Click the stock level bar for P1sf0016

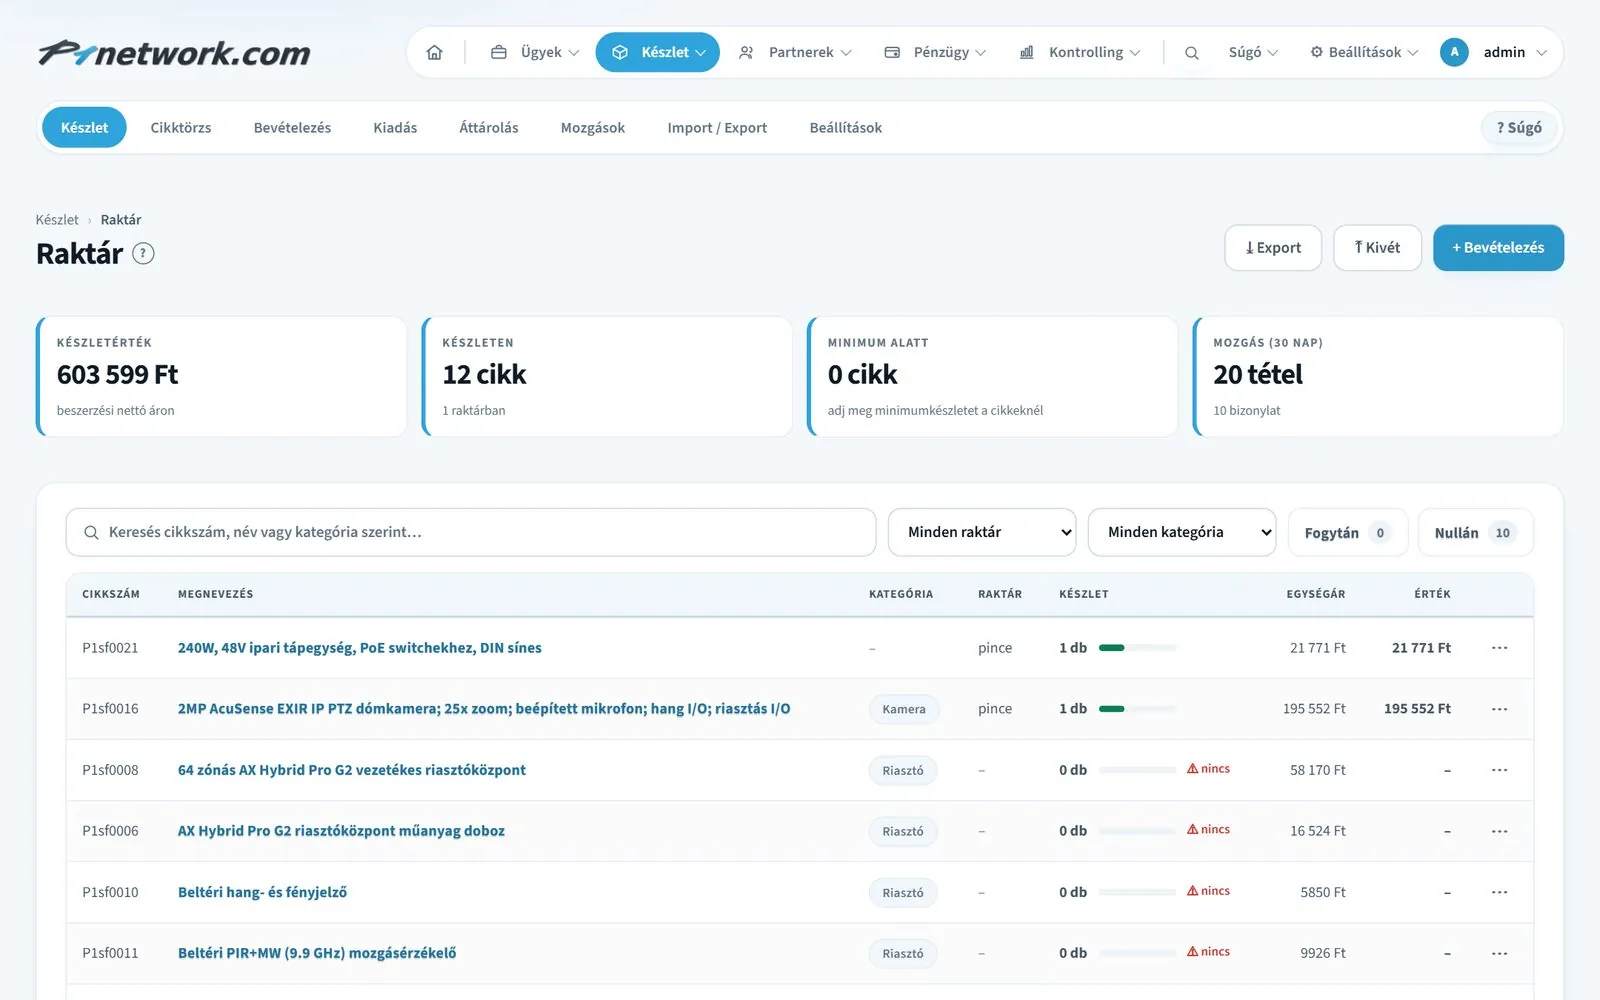coord(1137,709)
